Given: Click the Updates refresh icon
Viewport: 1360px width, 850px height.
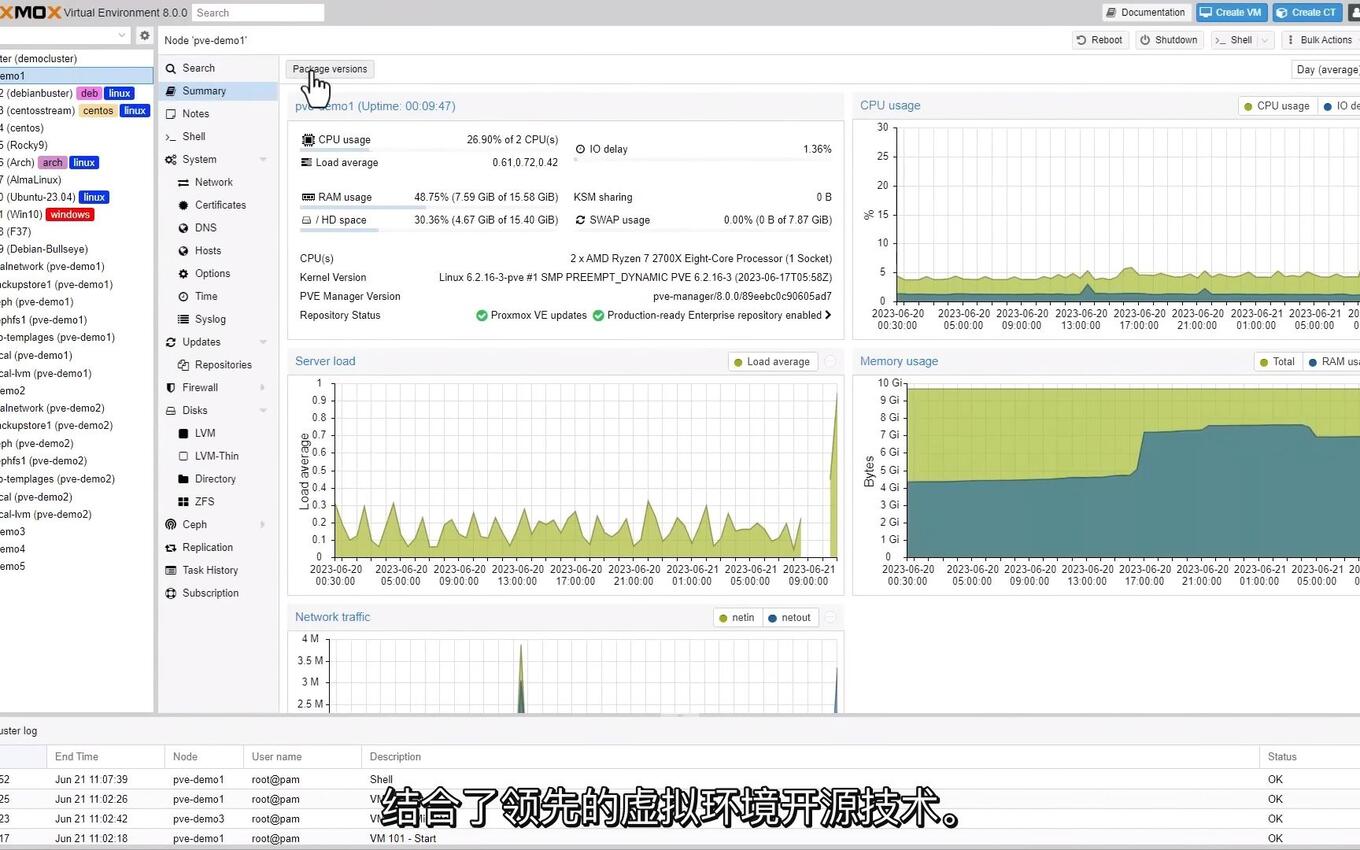Looking at the screenshot, I should point(172,342).
